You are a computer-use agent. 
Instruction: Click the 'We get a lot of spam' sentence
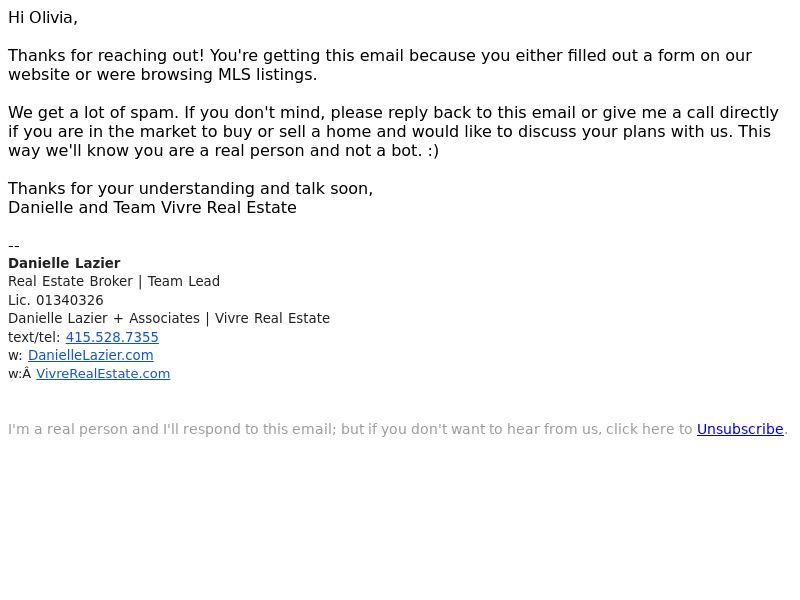pos(93,112)
